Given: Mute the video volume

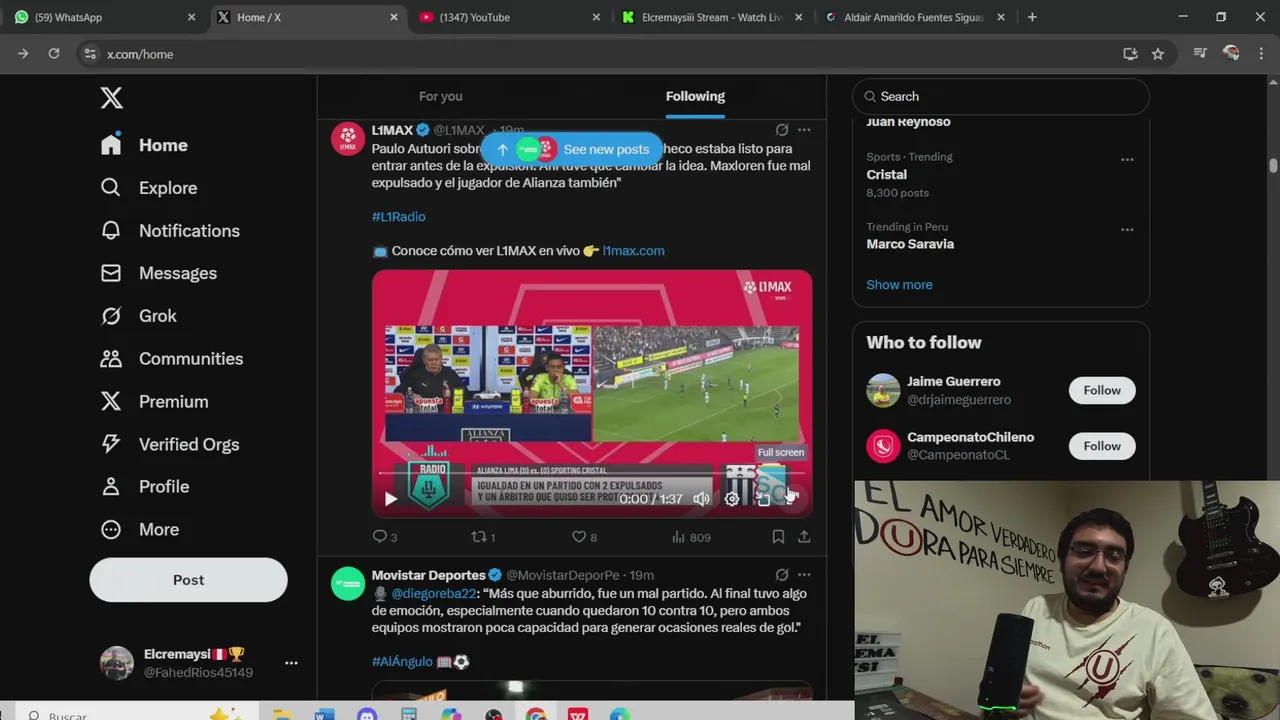Looking at the screenshot, I should pos(701,499).
